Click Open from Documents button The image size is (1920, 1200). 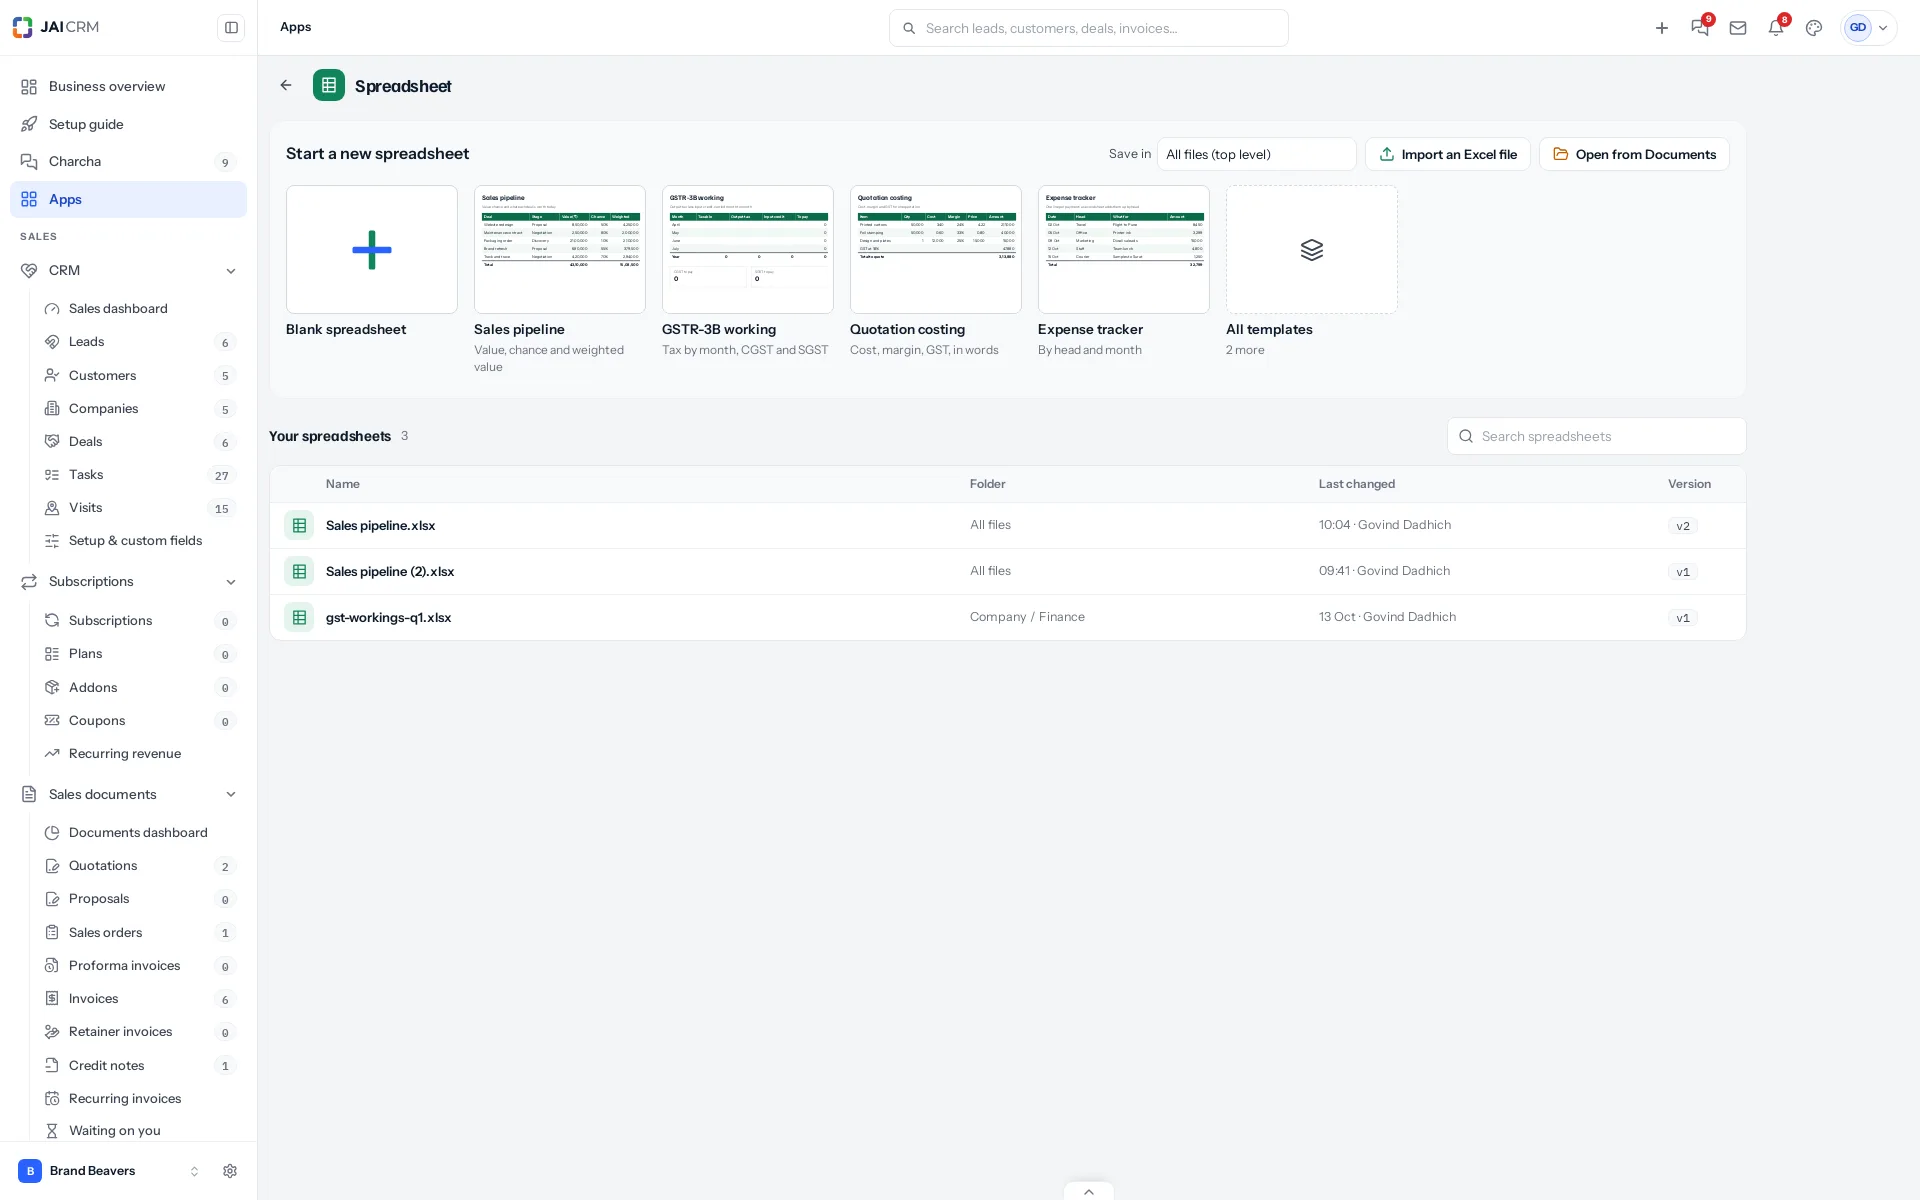1634,154
